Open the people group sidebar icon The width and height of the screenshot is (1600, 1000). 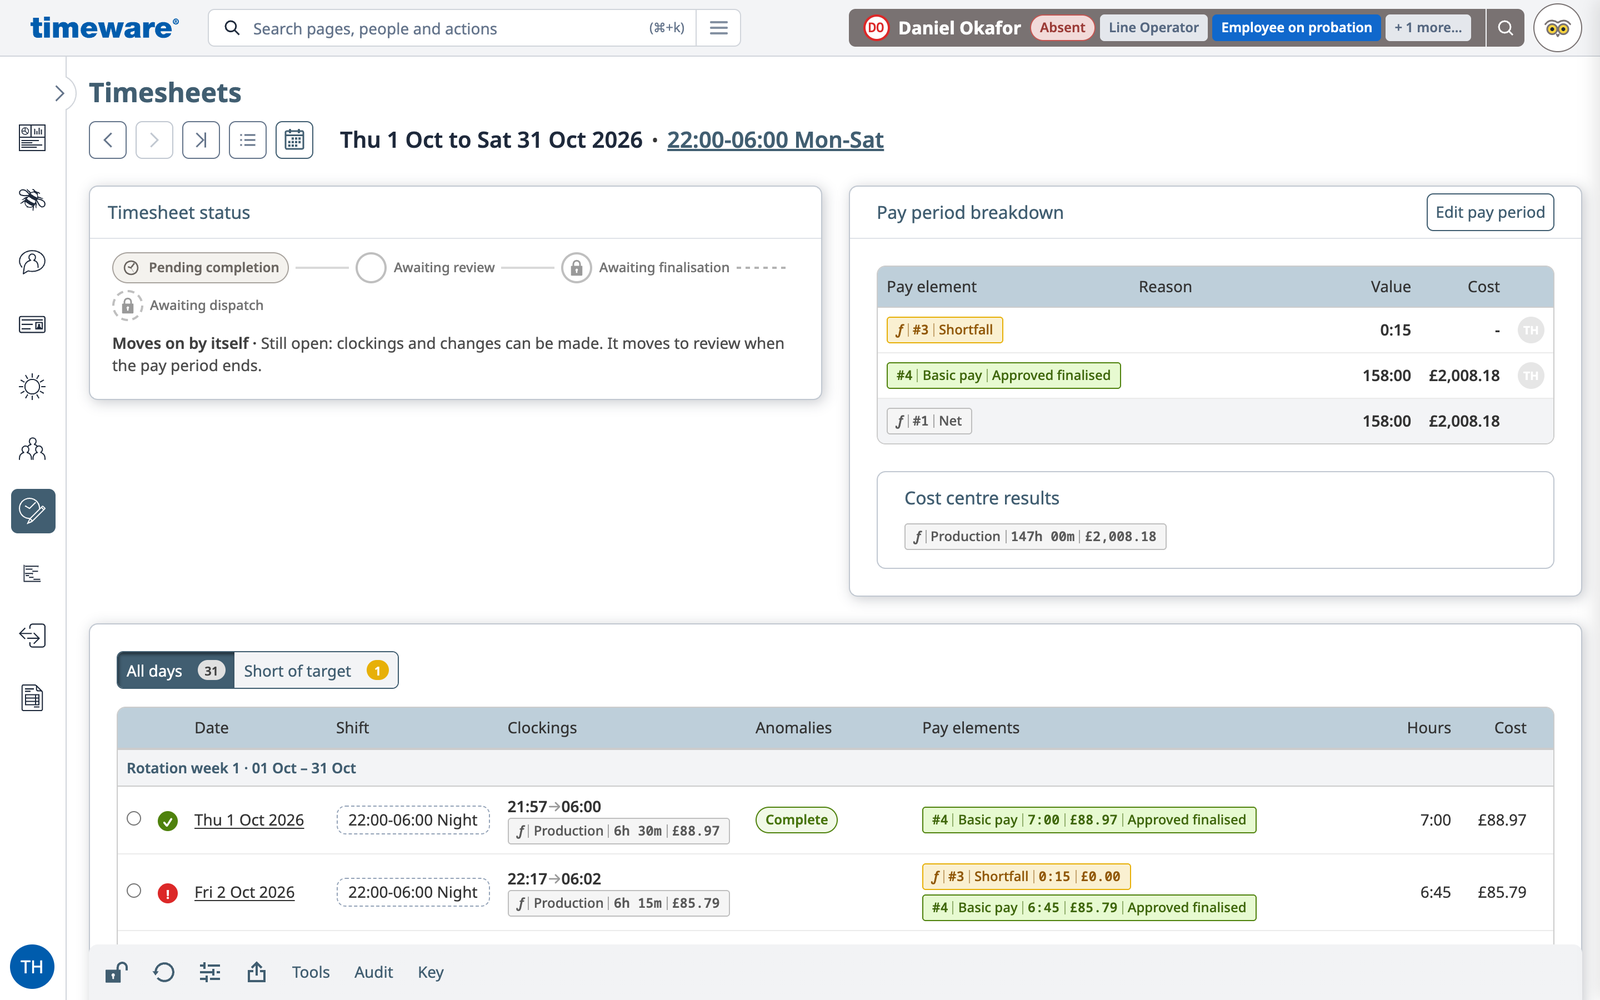pyautogui.click(x=32, y=449)
